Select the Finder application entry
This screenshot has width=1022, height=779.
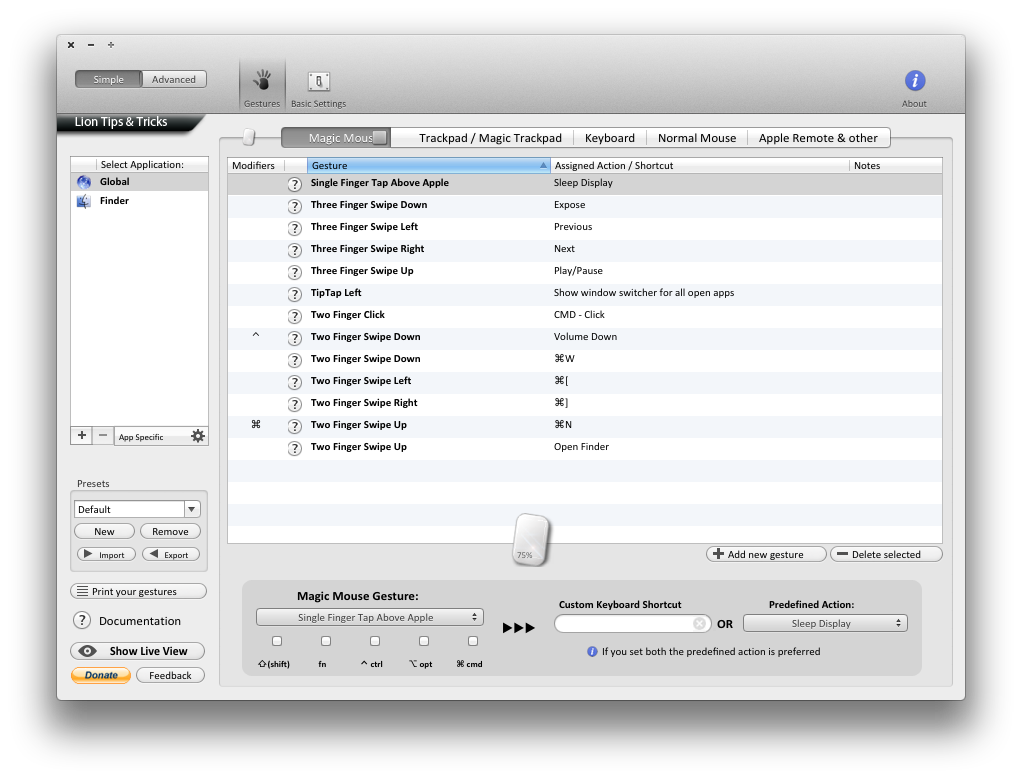(139, 201)
